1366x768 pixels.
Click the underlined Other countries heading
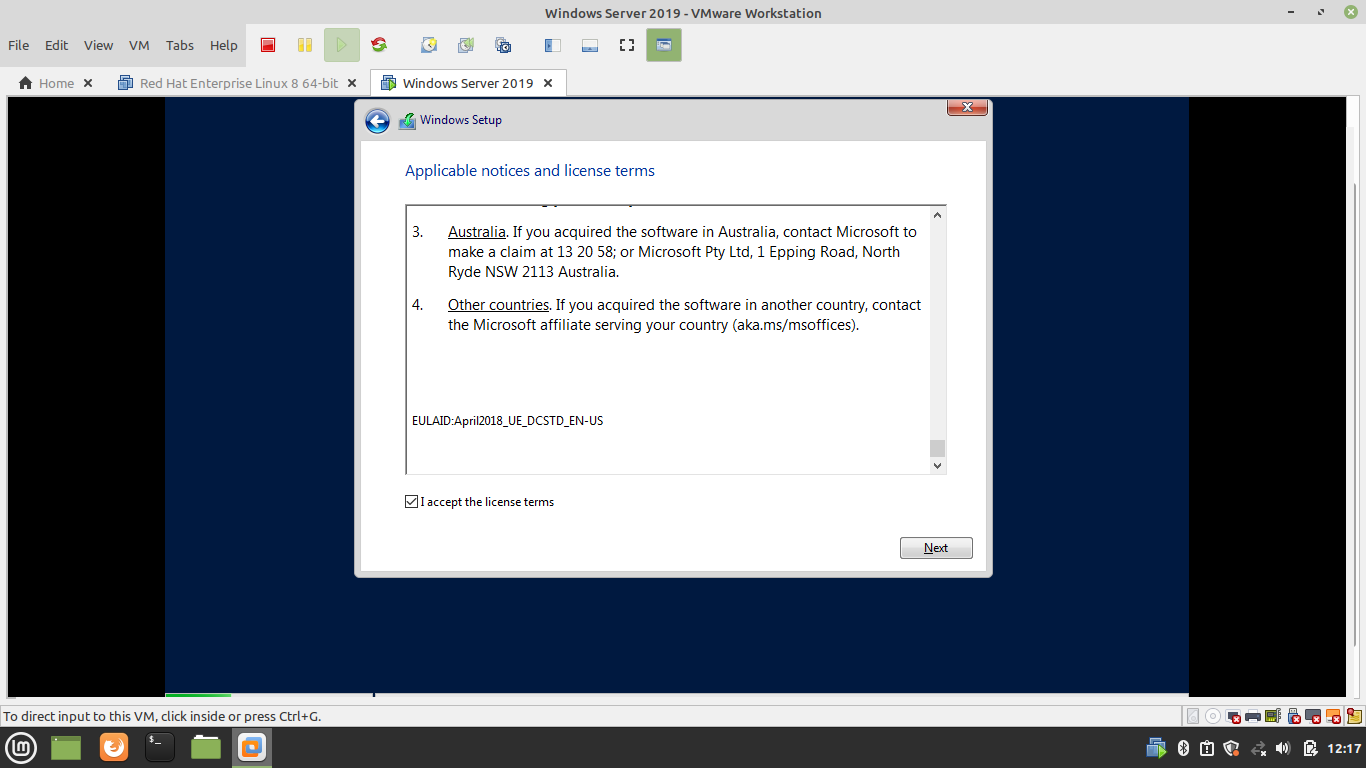(x=498, y=305)
